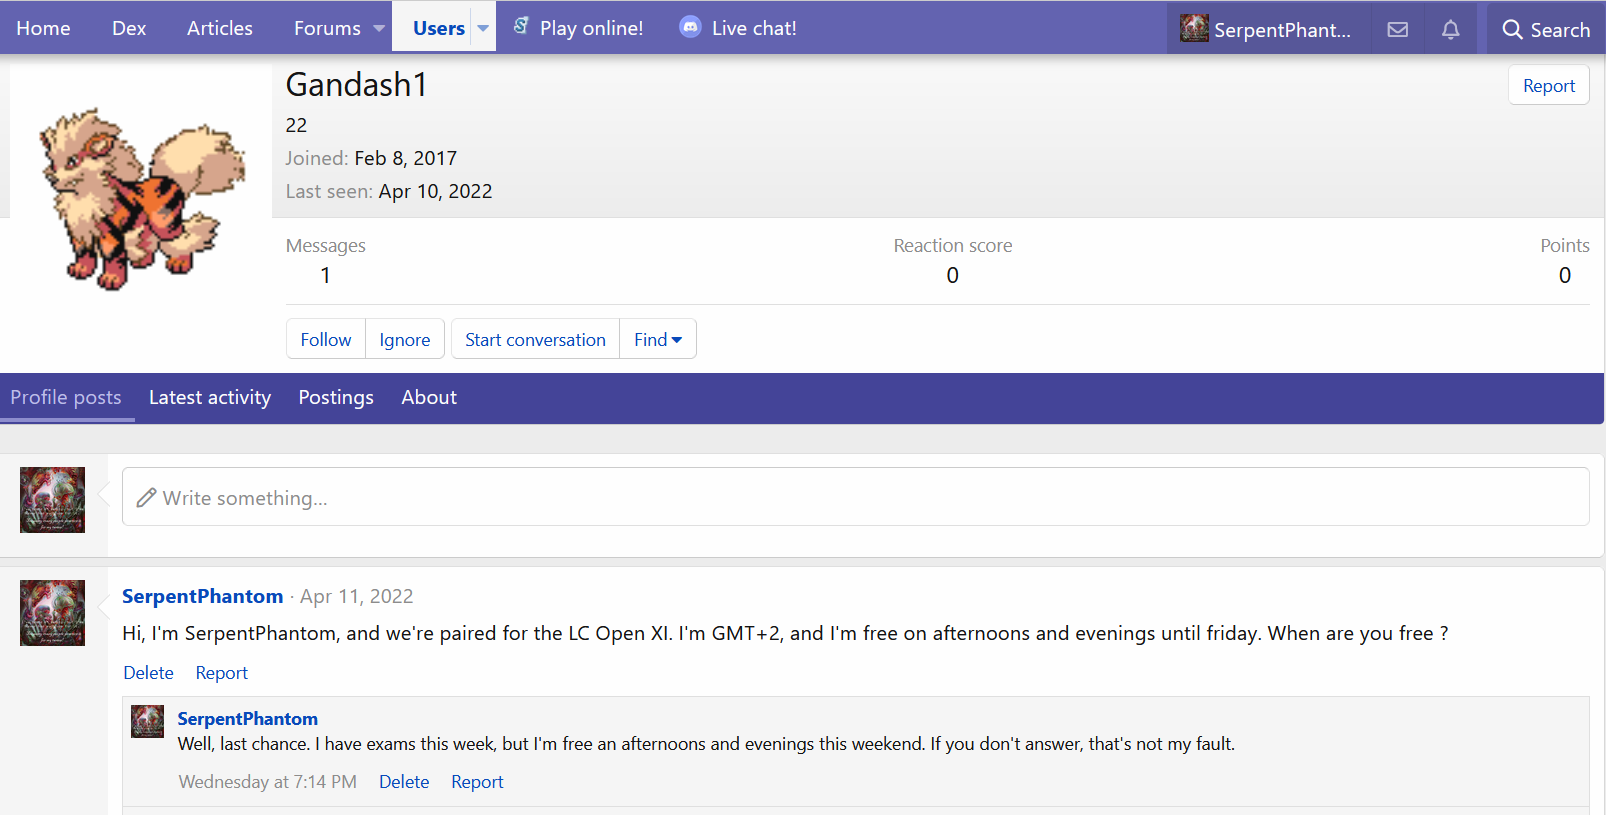Image resolution: width=1606 pixels, height=815 pixels.
Task: Click the Play online swirl icon
Action: tap(521, 26)
